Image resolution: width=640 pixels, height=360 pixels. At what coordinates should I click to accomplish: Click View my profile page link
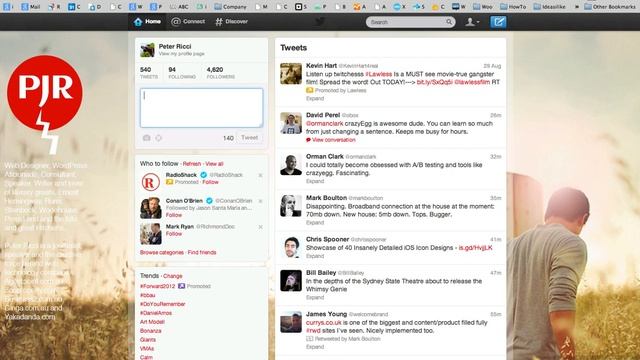click(x=182, y=54)
